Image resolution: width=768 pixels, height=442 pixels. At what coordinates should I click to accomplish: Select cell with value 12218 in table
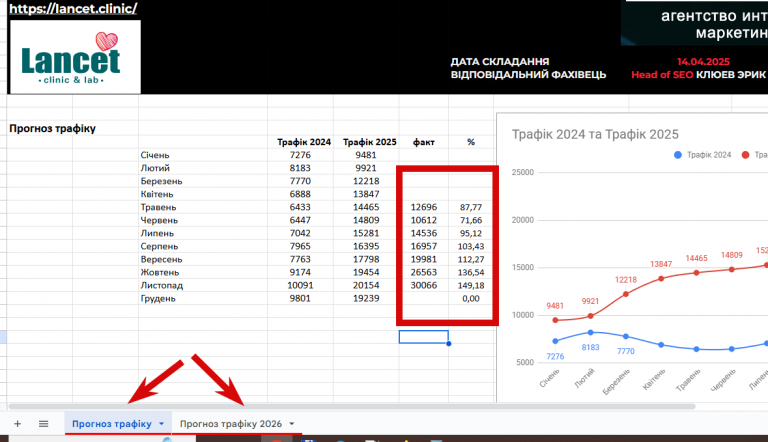[x=366, y=181]
